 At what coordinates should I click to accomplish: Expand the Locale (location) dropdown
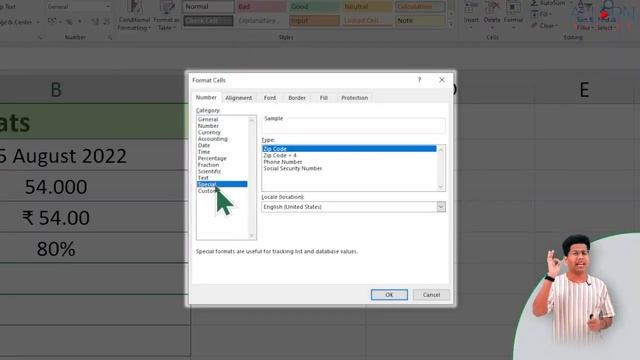441,207
